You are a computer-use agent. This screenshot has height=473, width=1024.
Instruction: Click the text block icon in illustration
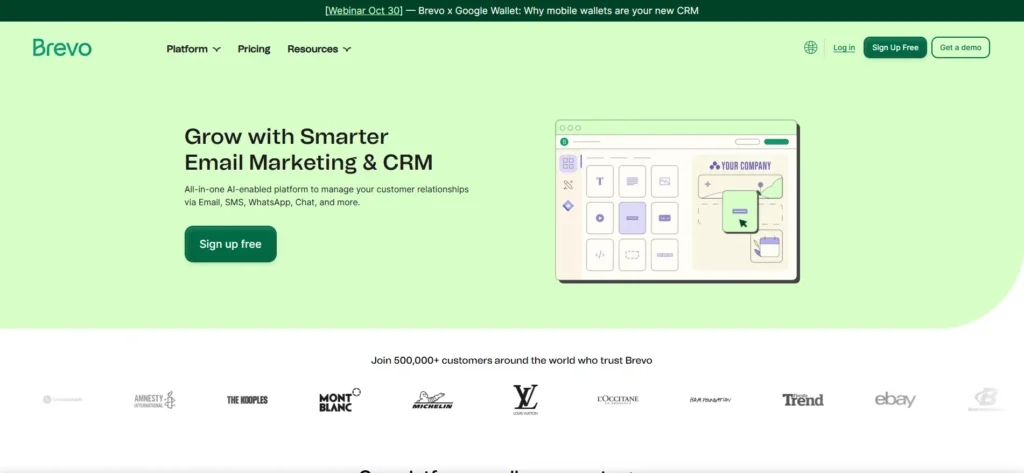[600, 181]
